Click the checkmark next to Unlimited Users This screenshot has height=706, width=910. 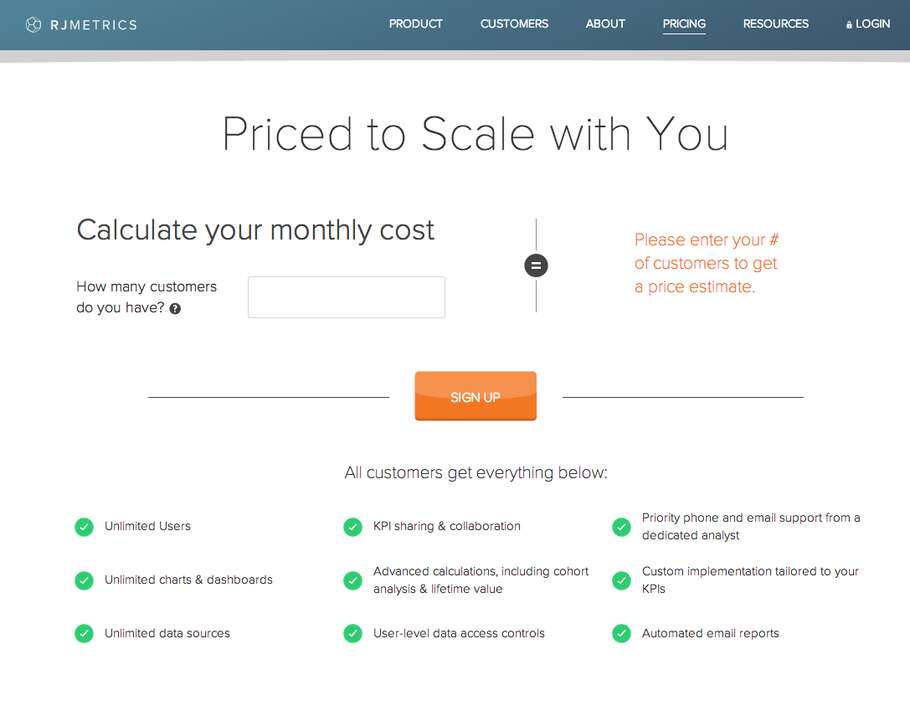84,526
